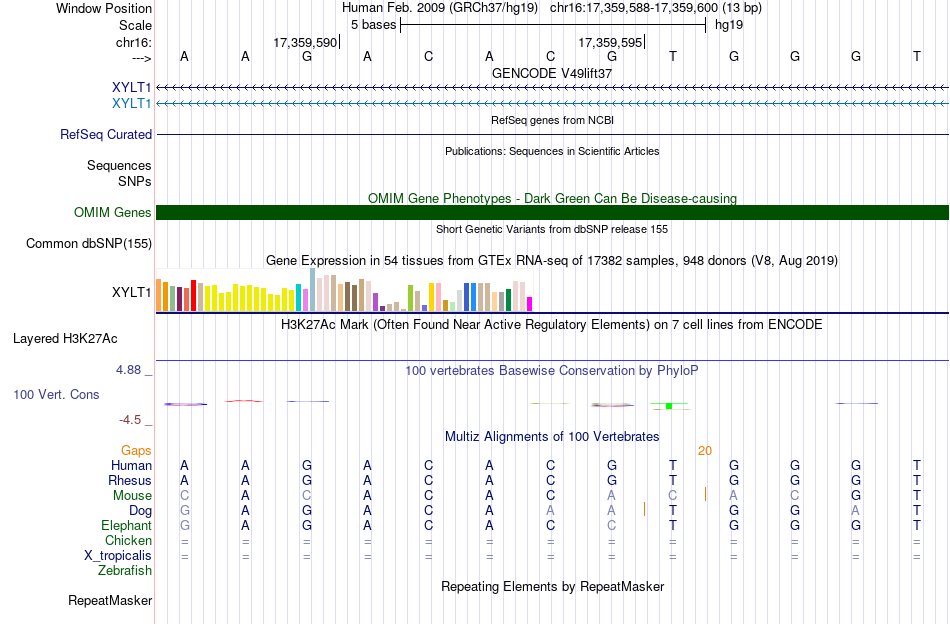Click the Zebrafish species row label
This screenshot has height=624, width=950.
coord(125,570)
